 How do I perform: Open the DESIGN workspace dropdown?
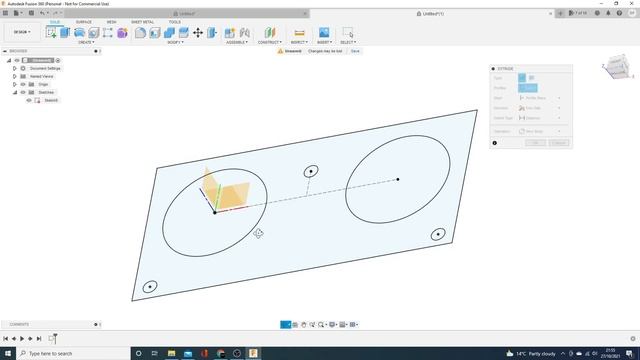[22, 32]
